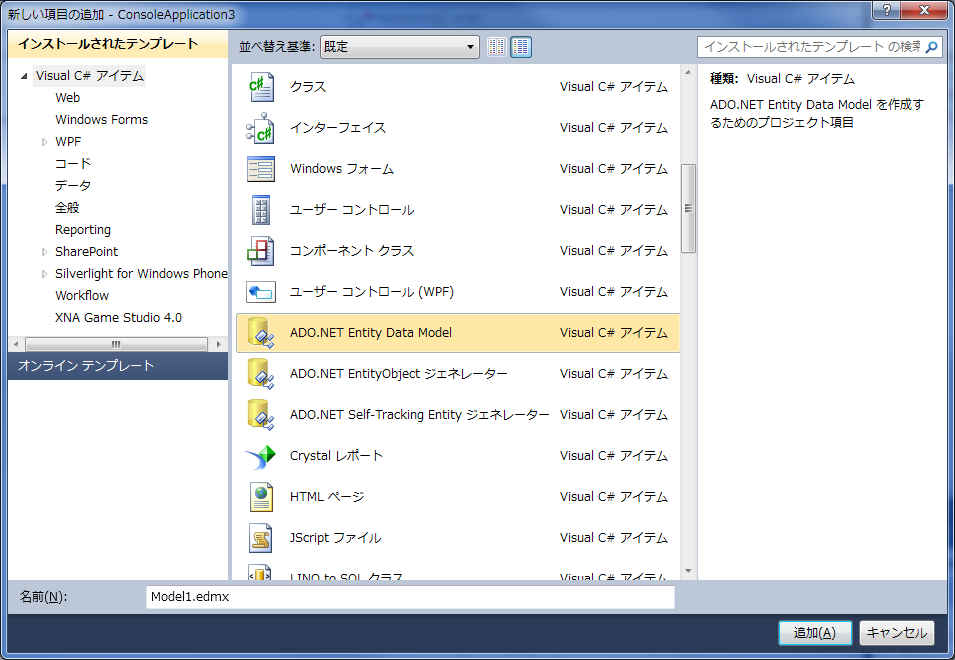Pick the JScript ファイル icon
The width and height of the screenshot is (955, 660).
tap(261, 538)
